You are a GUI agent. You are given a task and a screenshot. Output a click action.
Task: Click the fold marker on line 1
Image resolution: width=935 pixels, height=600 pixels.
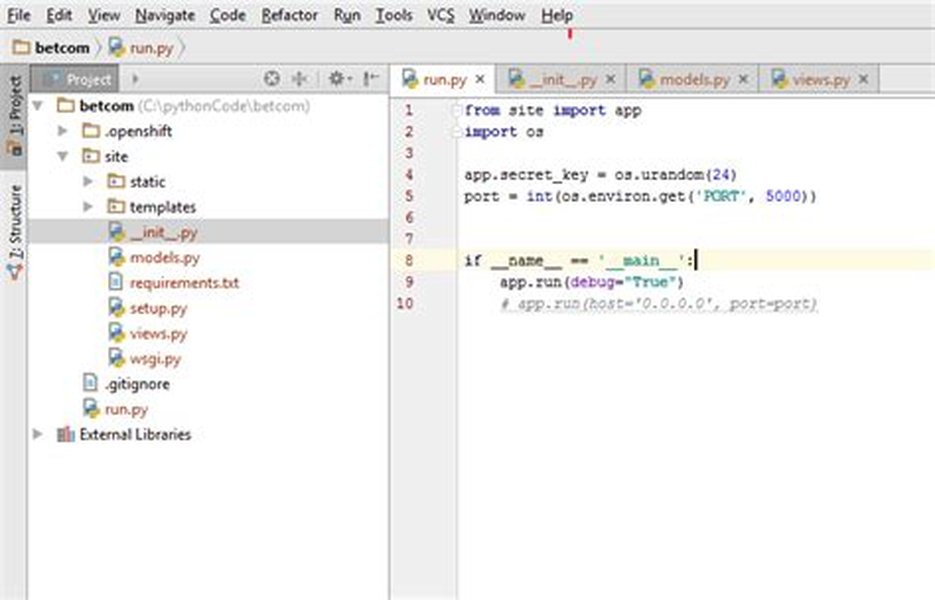tap(456, 110)
